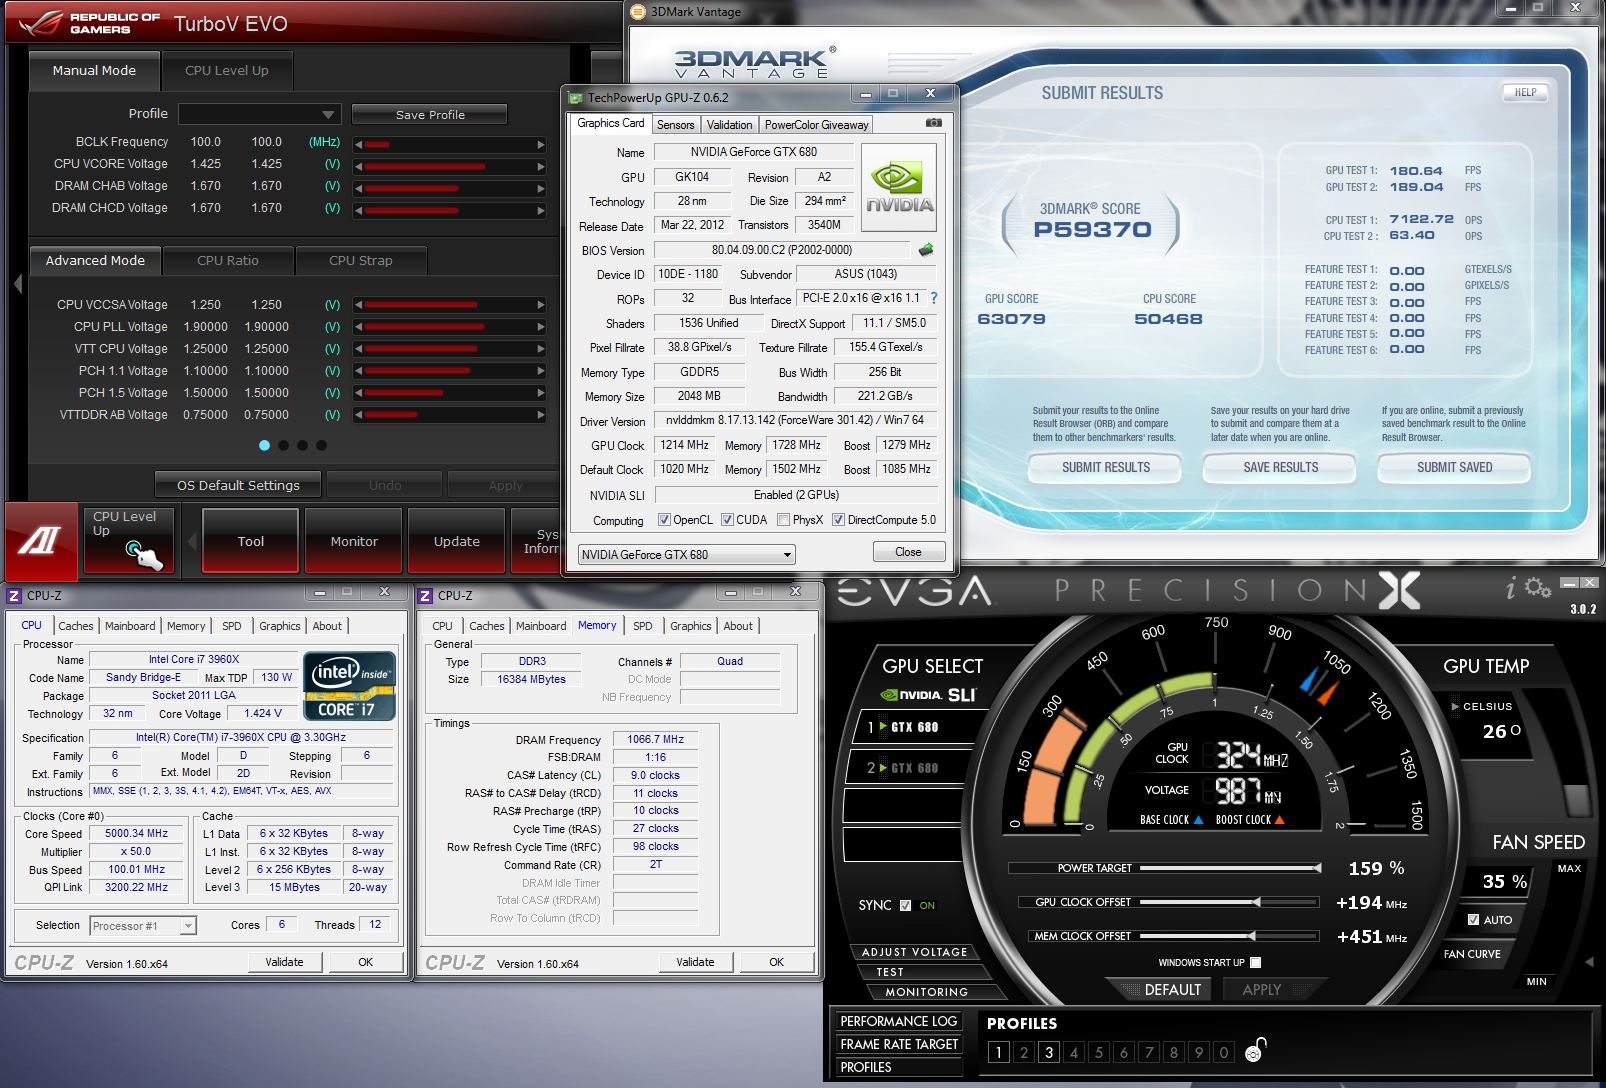Click right arrow of CPU VCORE Voltage slider
Image resolution: width=1606 pixels, height=1088 pixels.
click(x=541, y=166)
